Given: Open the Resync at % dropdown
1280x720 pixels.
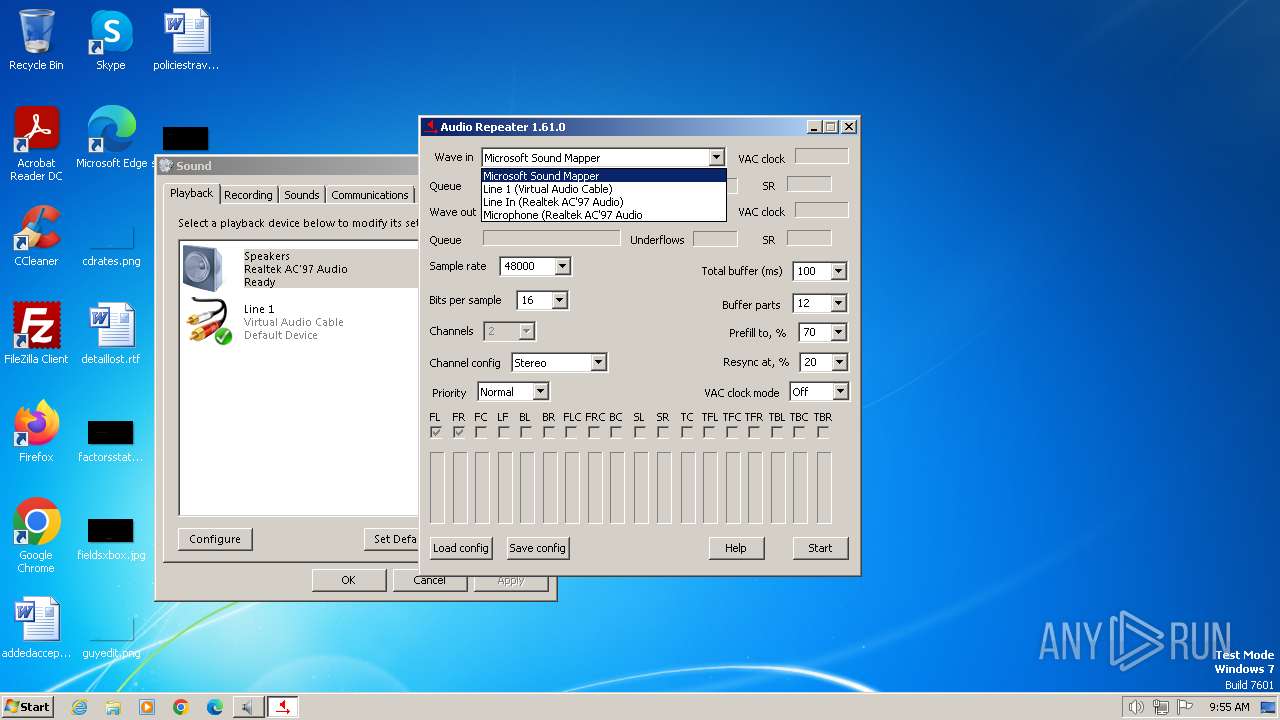Looking at the screenshot, I should tap(838, 362).
